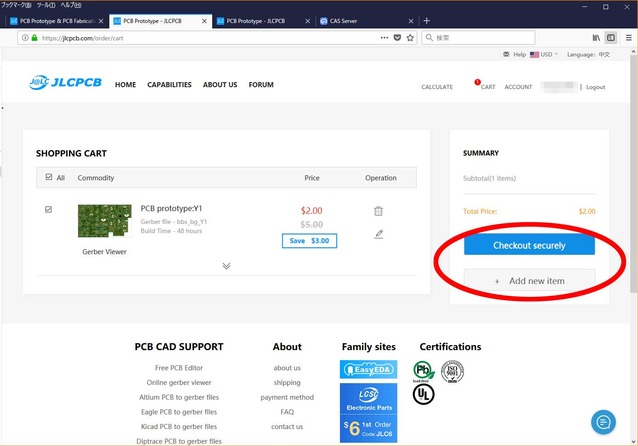Open about us footer link
The image size is (638, 446).
point(287,368)
